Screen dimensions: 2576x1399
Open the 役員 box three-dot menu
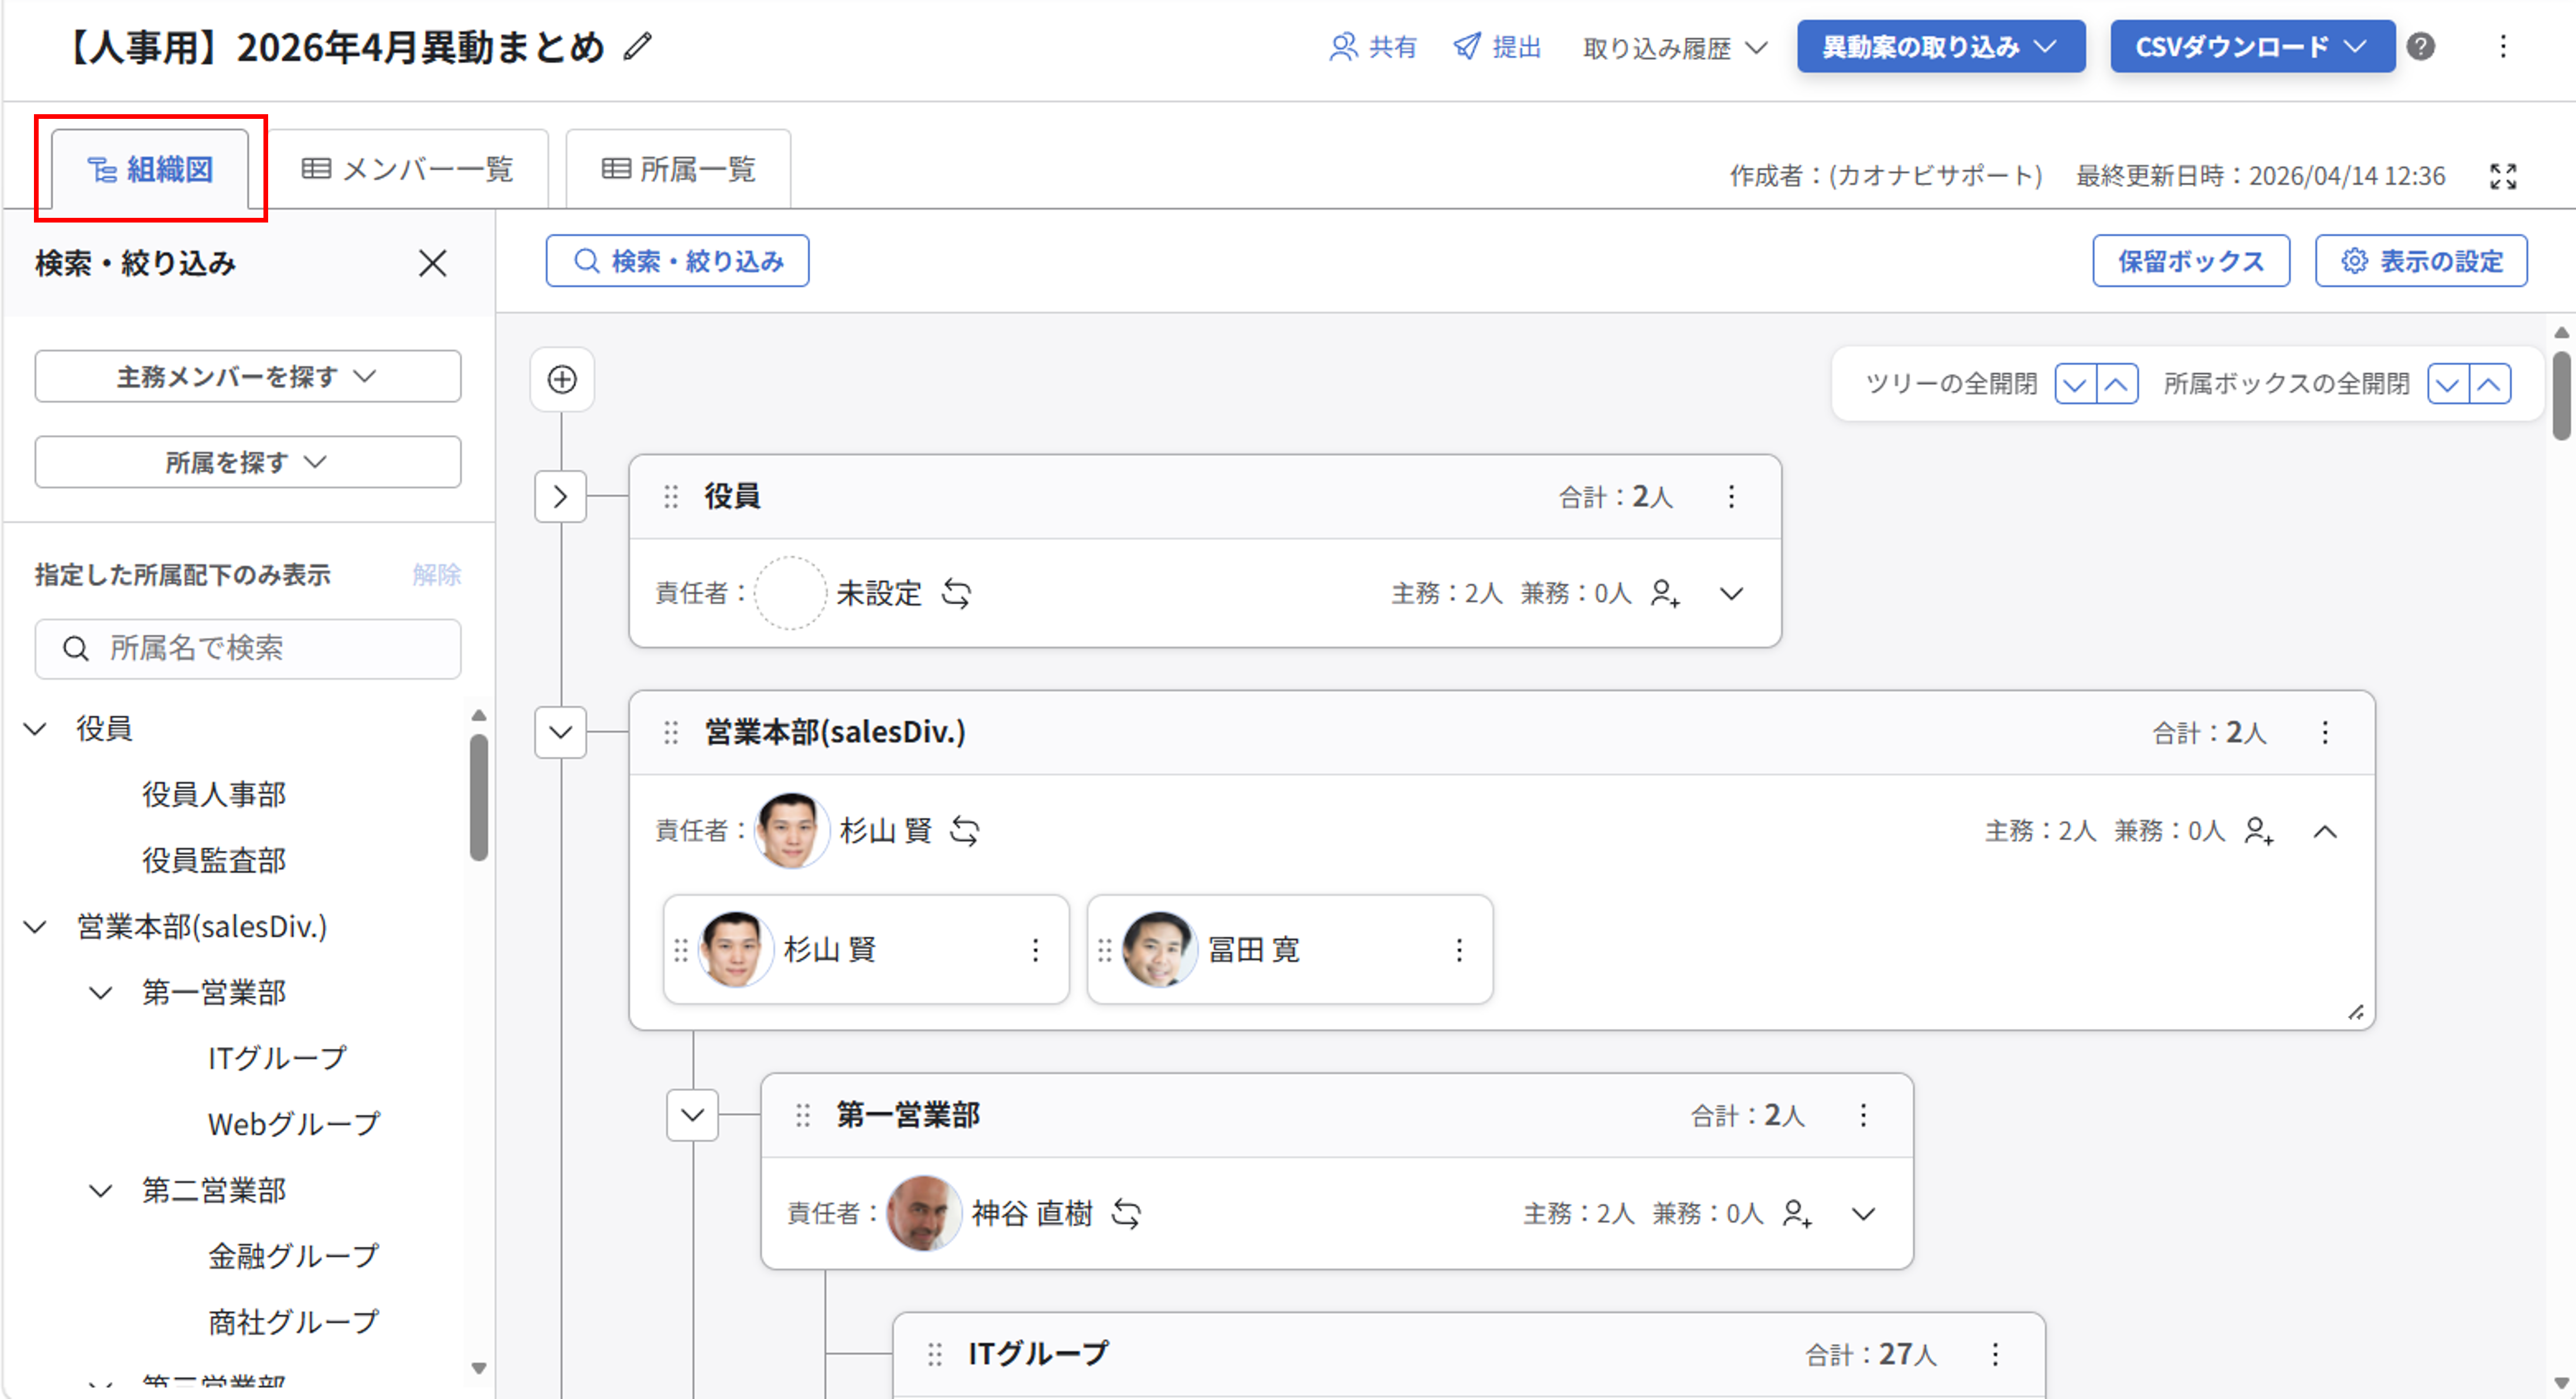point(1731,496)
